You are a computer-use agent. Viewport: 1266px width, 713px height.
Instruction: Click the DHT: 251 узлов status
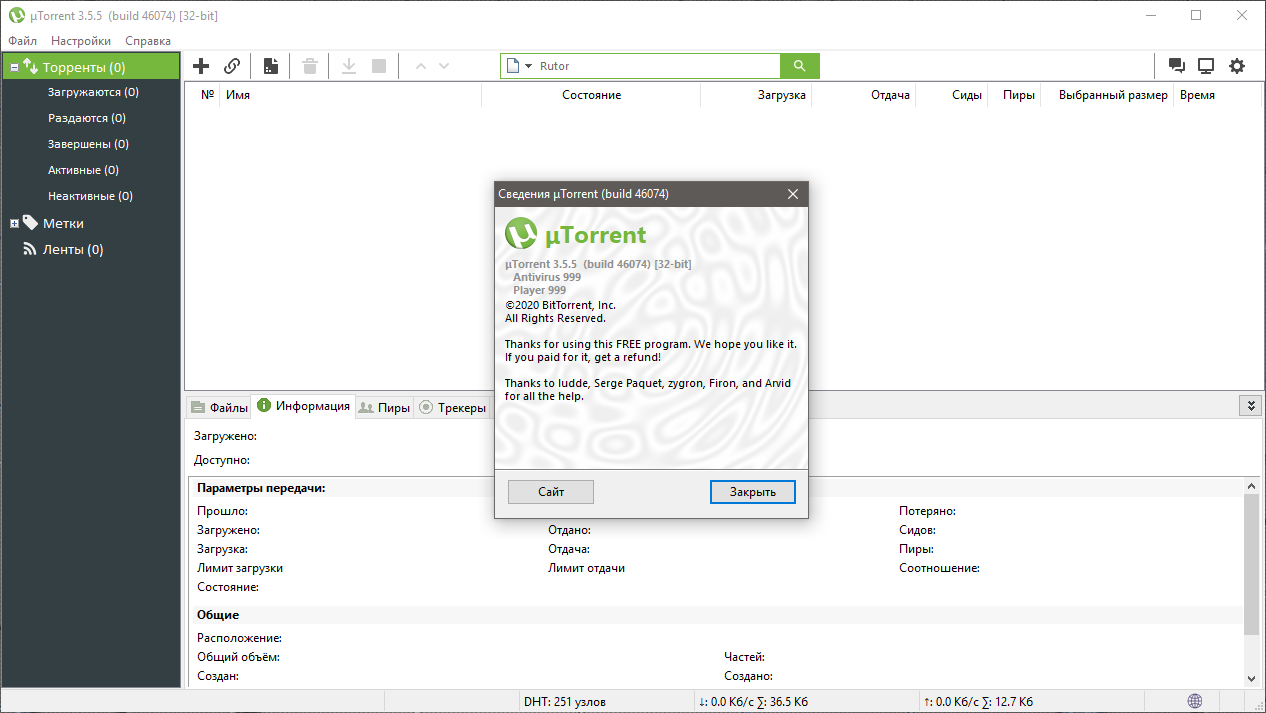click(564, 702)
